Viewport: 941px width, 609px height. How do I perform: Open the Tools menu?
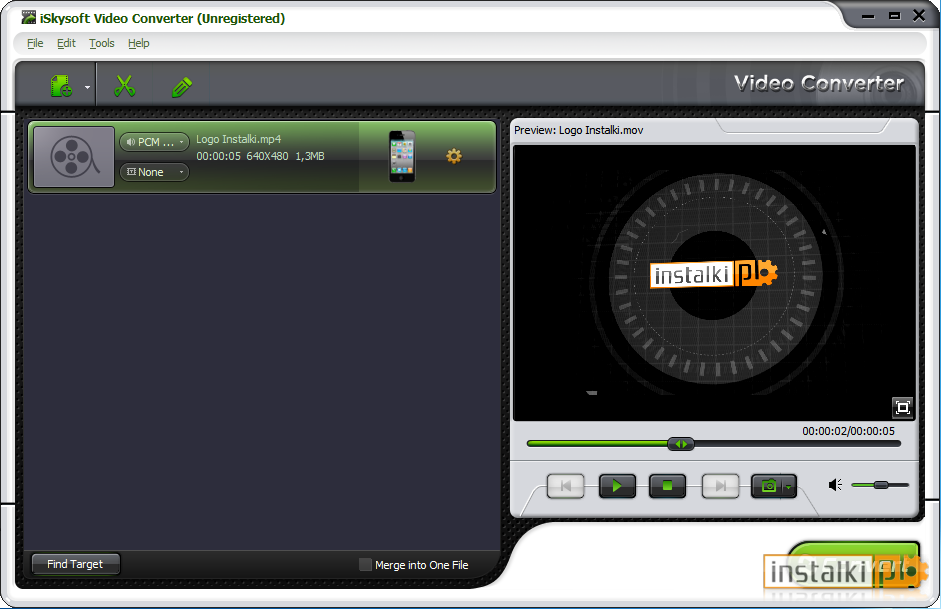click(x=102, y=43)
